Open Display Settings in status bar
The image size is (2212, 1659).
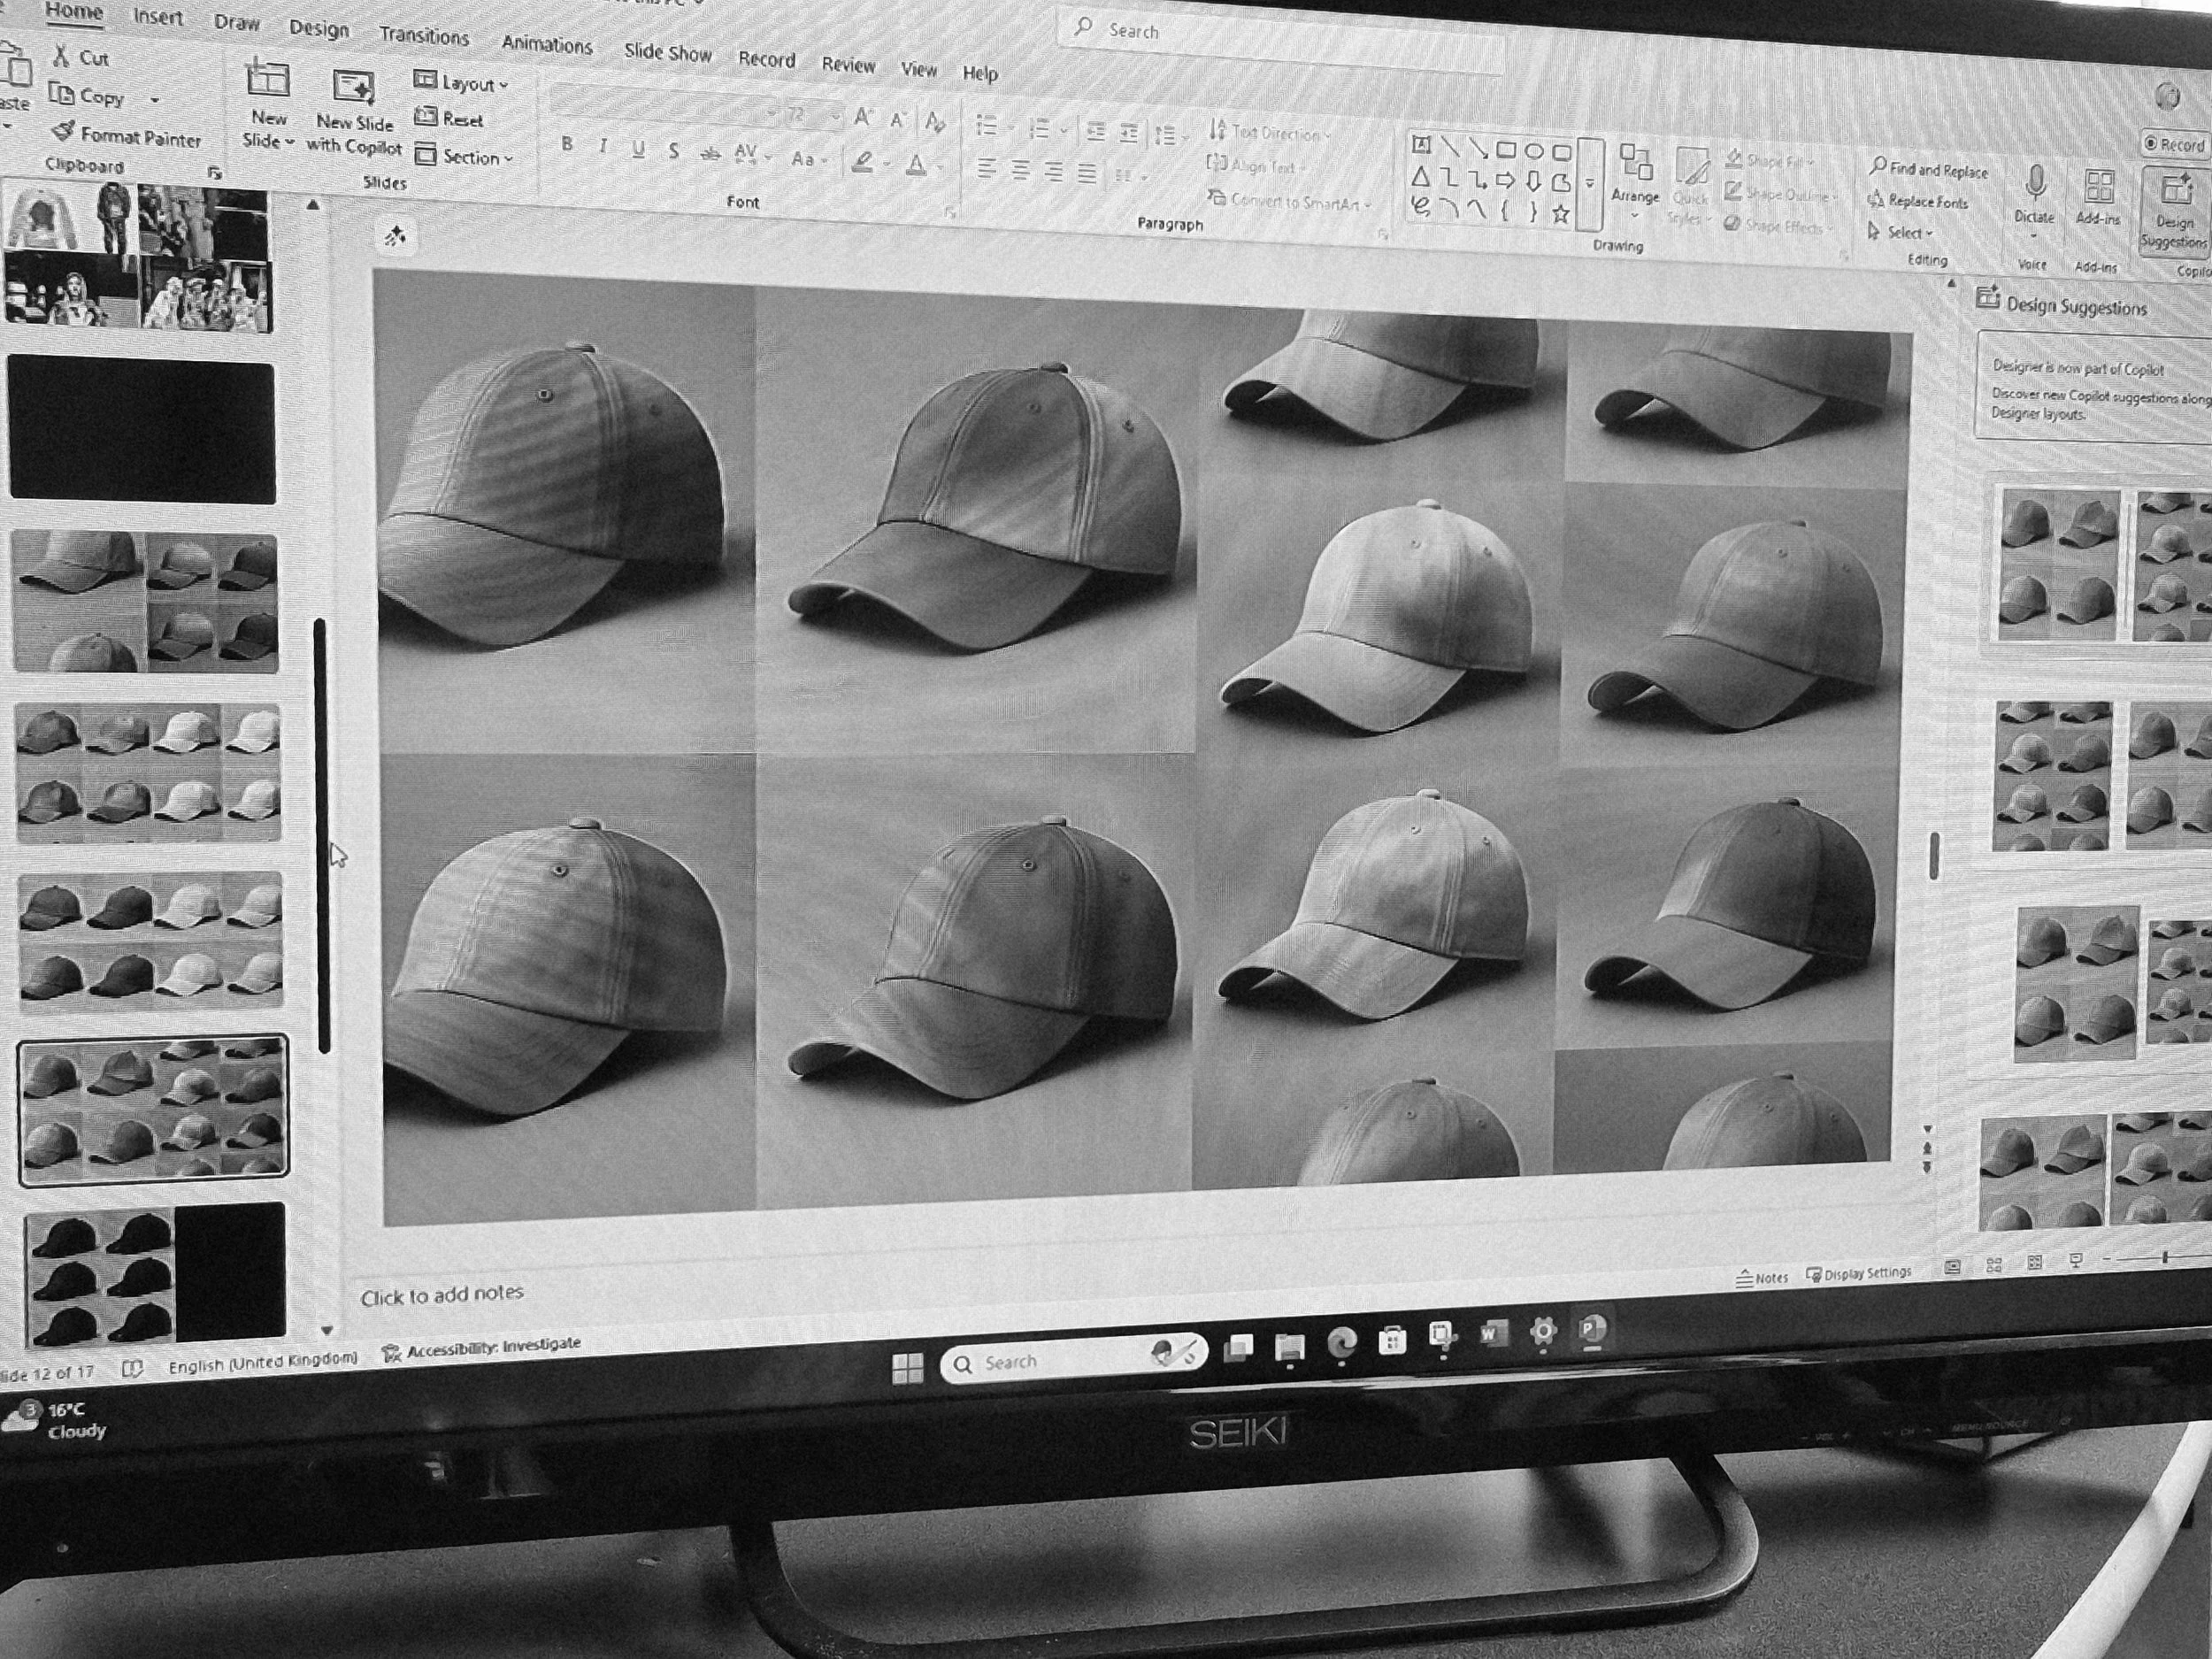coord(1858,1274)
